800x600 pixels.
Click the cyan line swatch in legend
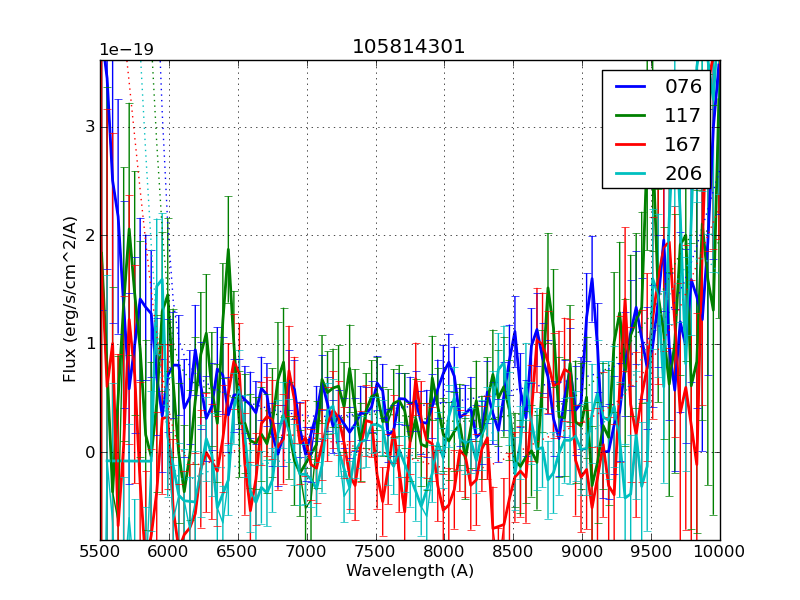click(x=632, y=174)
